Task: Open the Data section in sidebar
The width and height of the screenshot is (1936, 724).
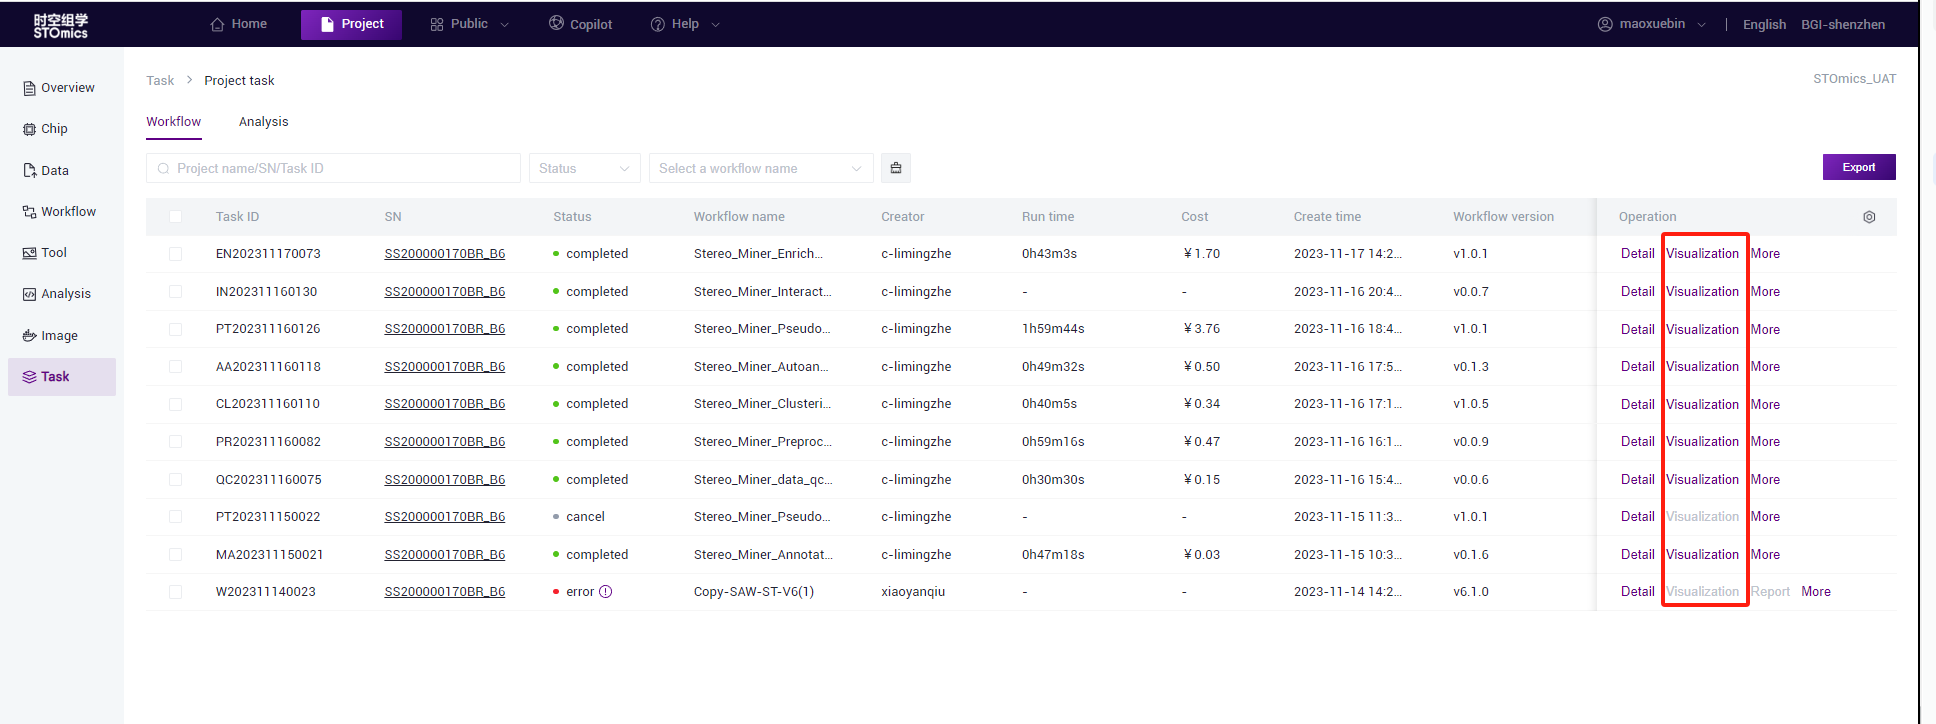Action: pos(54,171)
